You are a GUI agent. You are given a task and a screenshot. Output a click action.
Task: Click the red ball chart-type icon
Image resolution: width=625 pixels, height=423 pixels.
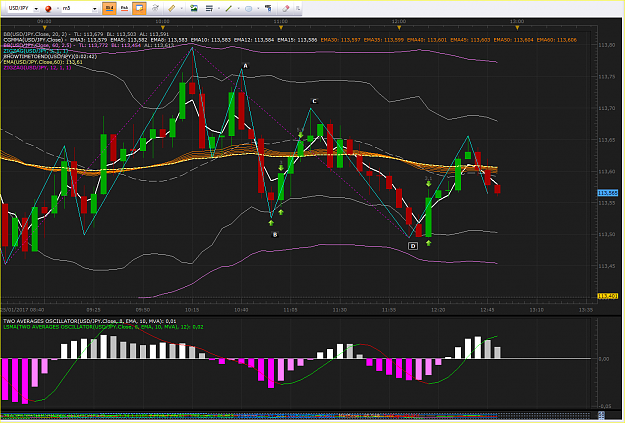(48, 8)
